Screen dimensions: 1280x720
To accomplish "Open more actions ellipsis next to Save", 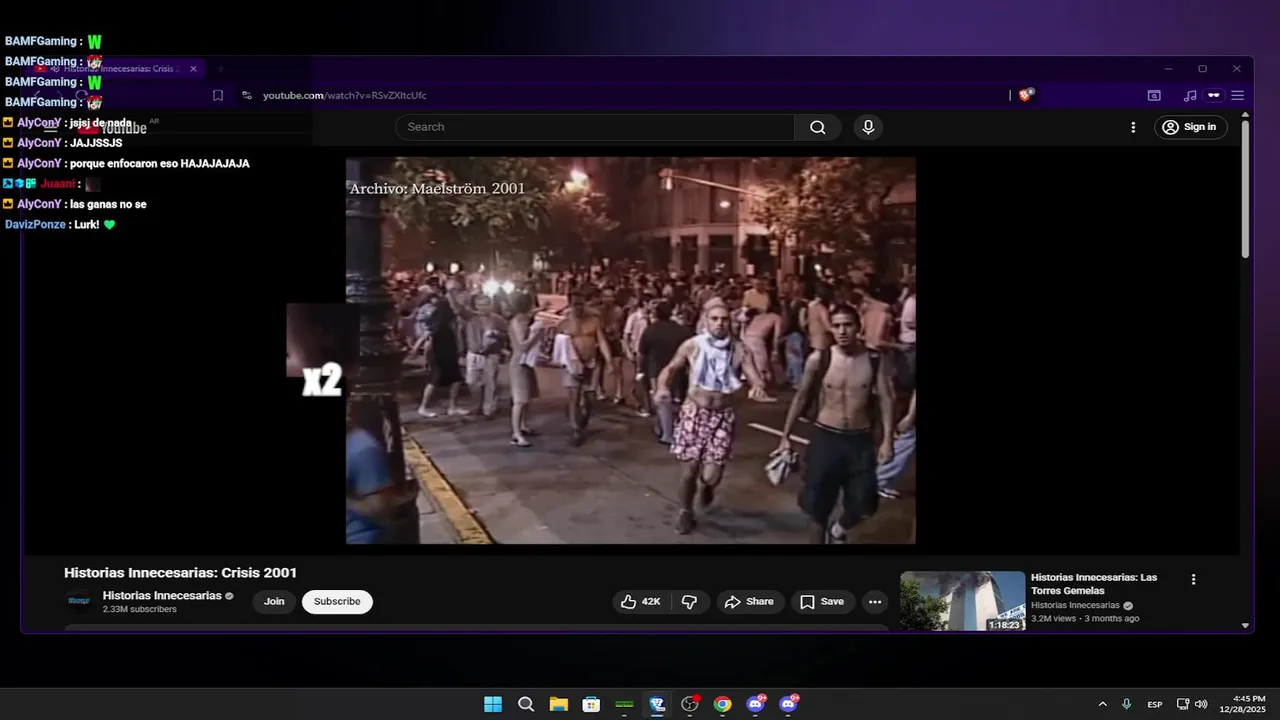I will pos(875,602).
